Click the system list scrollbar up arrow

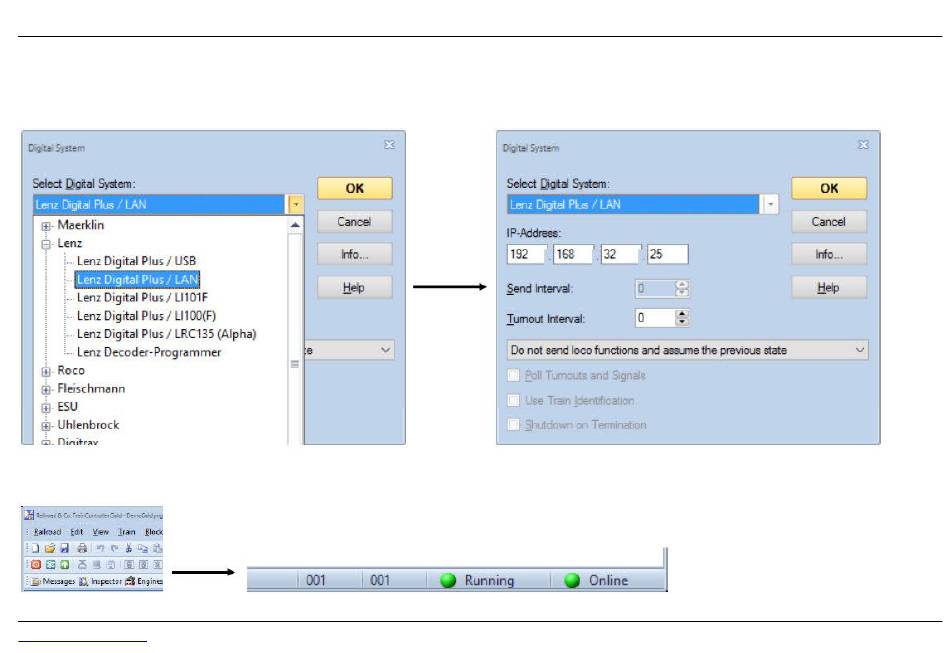pos(295,225)
